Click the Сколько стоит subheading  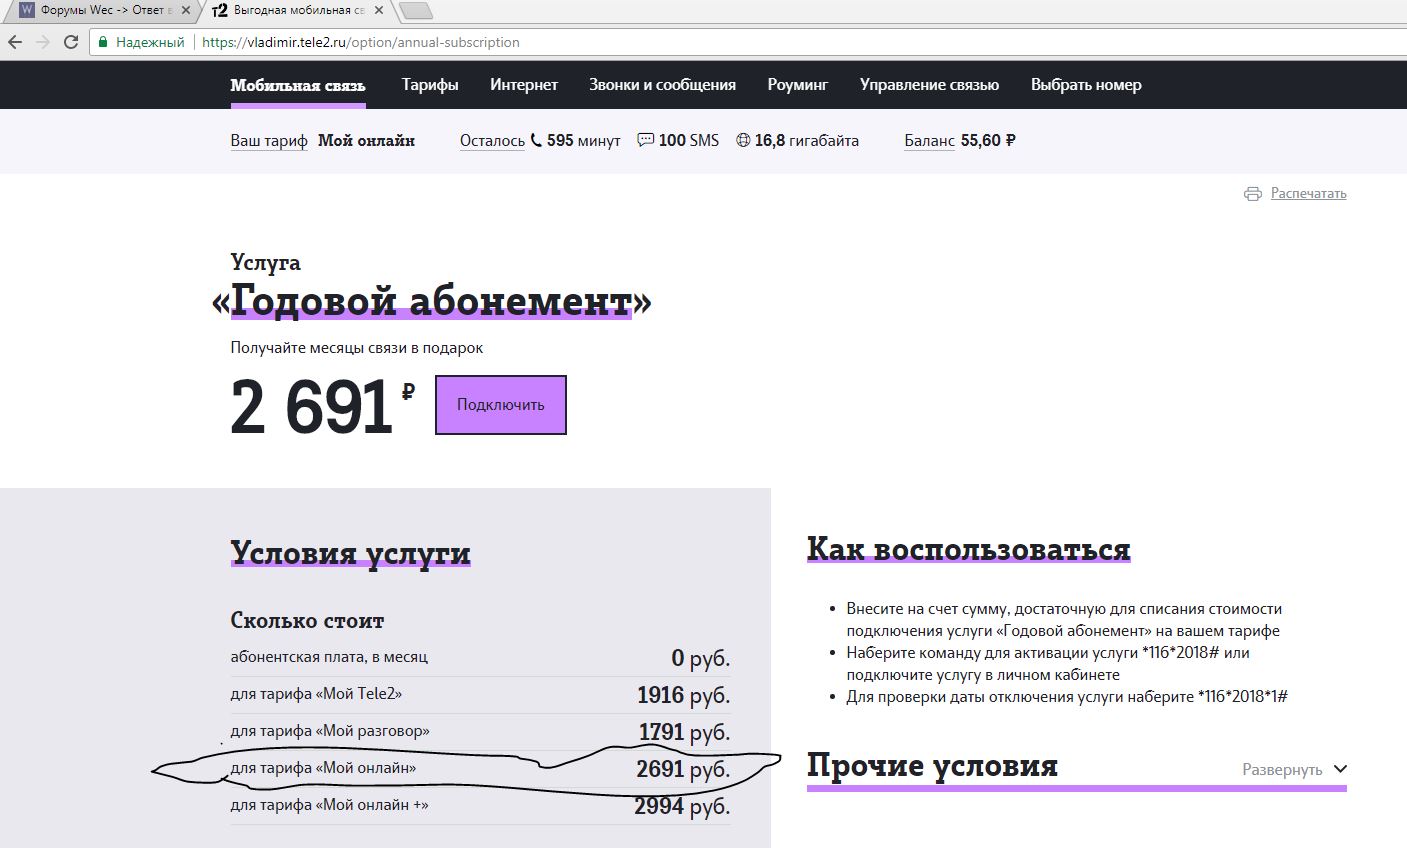pyautogui.click(x=307, y=621)
